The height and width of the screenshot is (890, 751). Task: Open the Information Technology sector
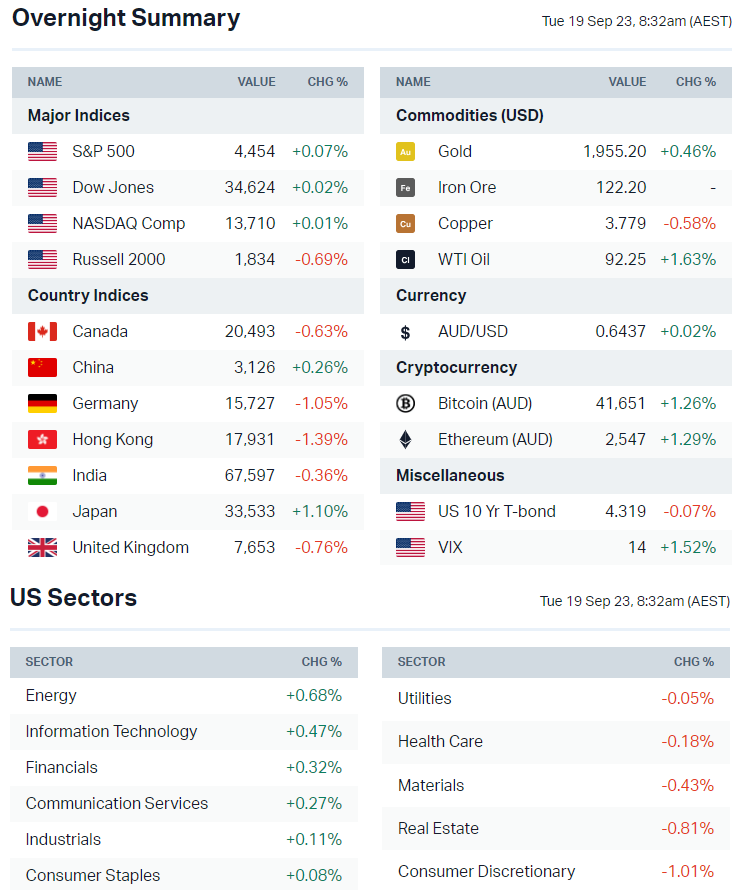pyautogui.click(x=111, y=732)
